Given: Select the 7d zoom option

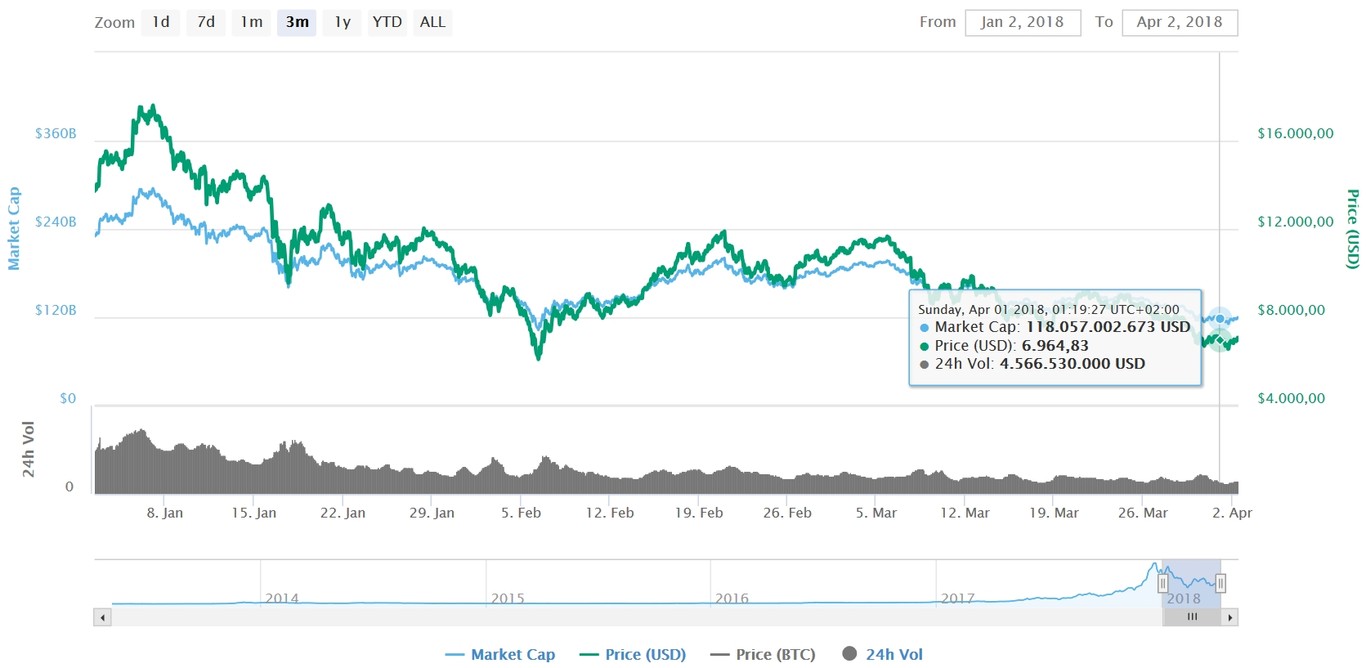Looking at the screenshot, I should click(205, 22).
